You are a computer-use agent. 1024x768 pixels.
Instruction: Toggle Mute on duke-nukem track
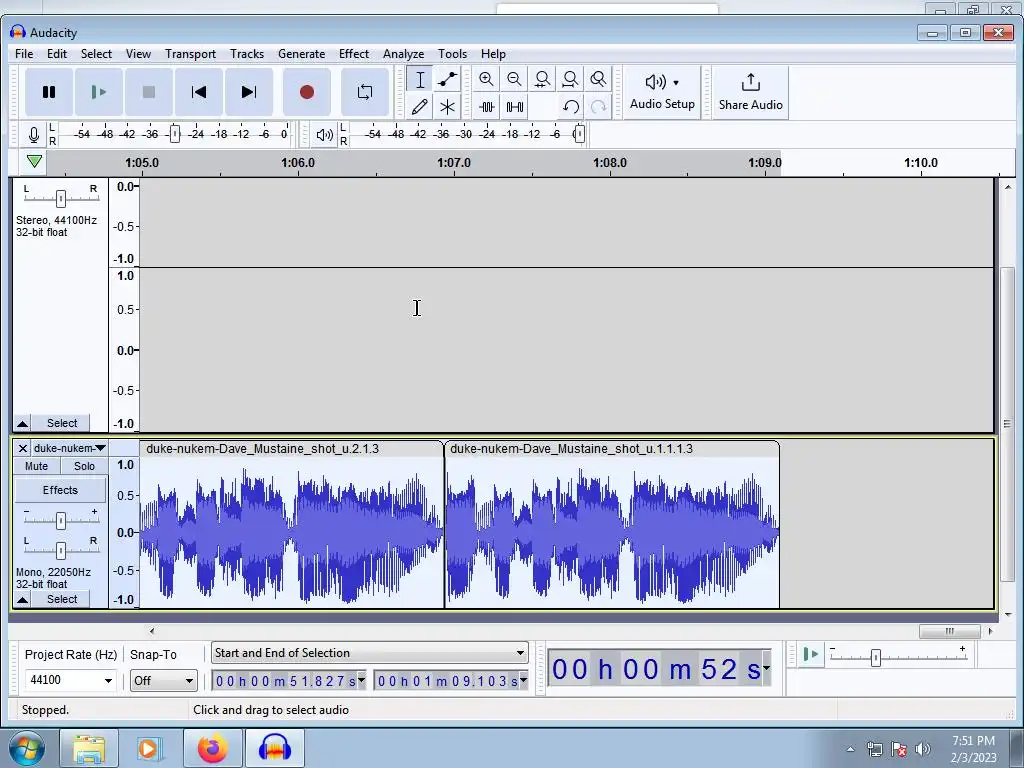[x=37, y=466]
